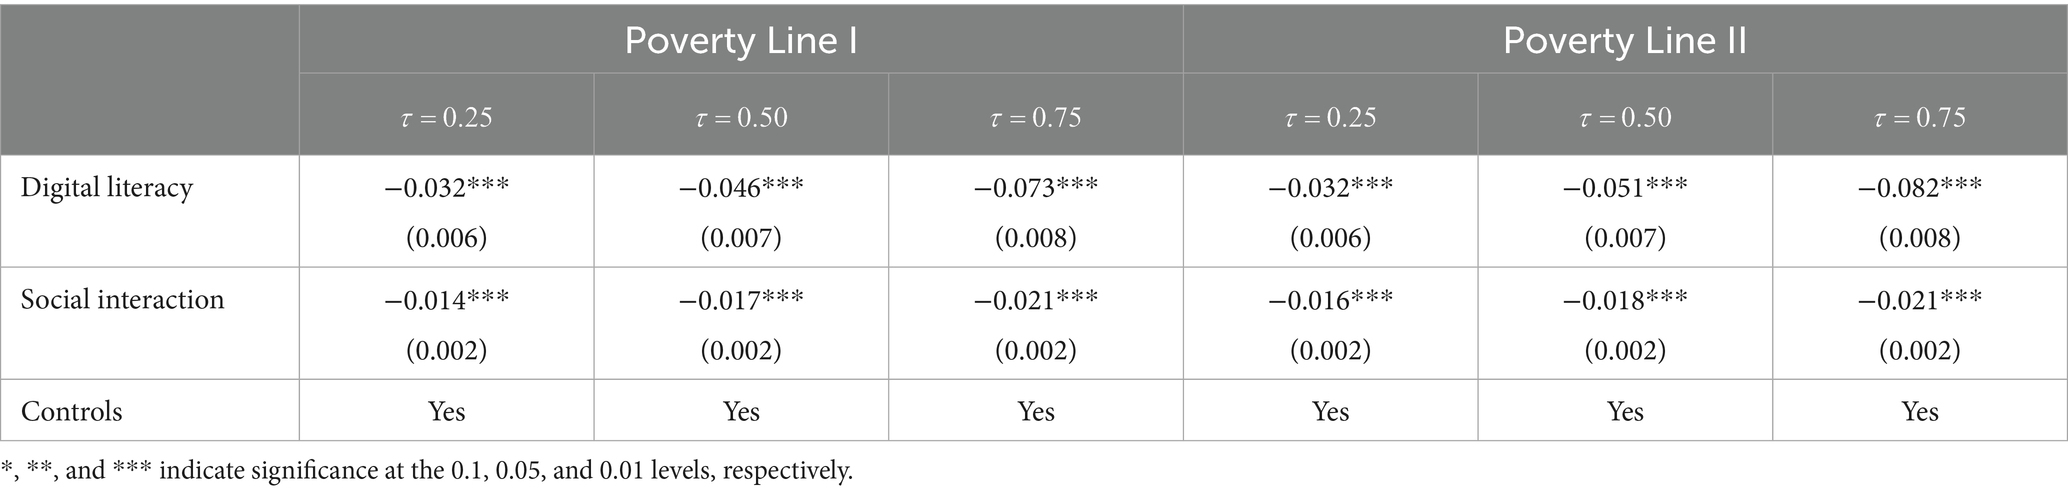Click the "Poverty Line II" header

click(1625, 41)
